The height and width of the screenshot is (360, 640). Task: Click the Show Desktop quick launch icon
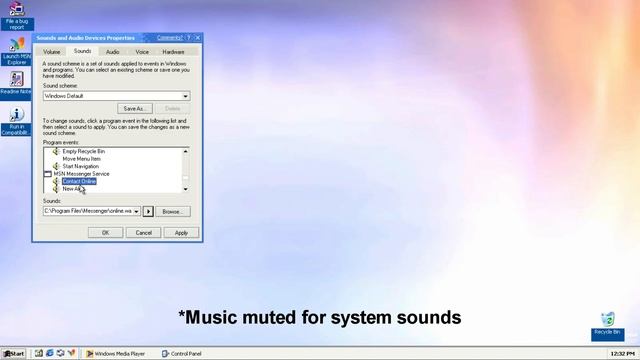tap(38, 353)
